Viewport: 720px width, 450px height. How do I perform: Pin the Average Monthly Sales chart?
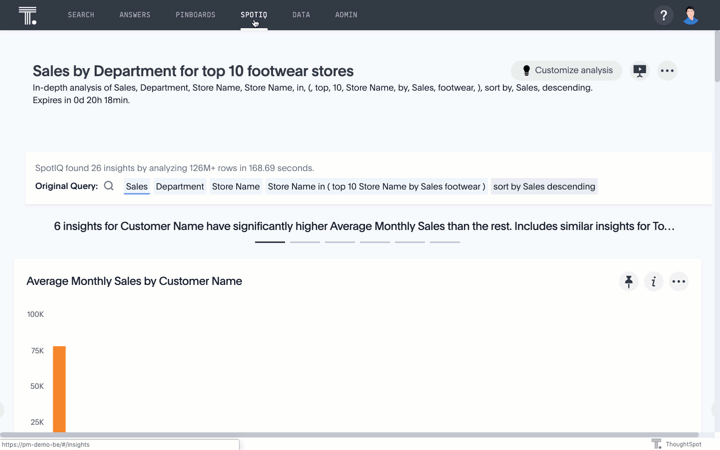click(629, 281)
